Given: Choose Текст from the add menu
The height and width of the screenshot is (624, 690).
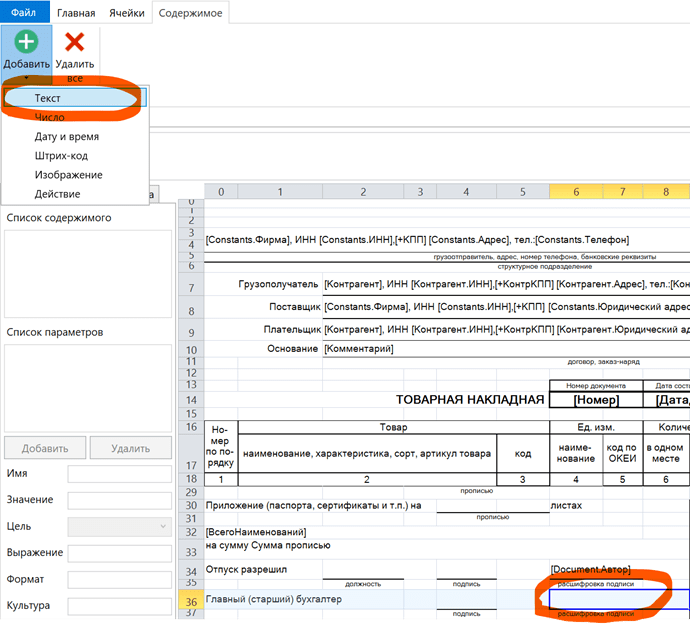Looking at the screenshot, I should point(74,98).
